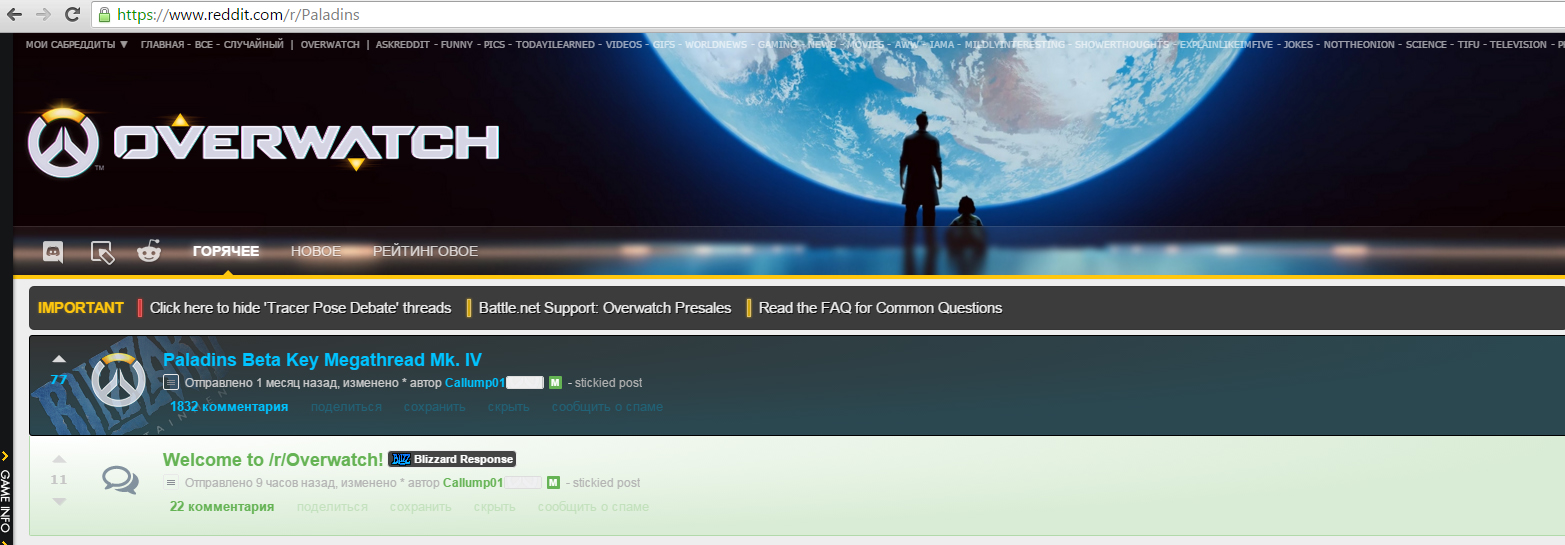Upvote the Welcome to /r/Overwatch post
Image resolution: width=1565 pixels, height=545 pixels.
point(58,459)
